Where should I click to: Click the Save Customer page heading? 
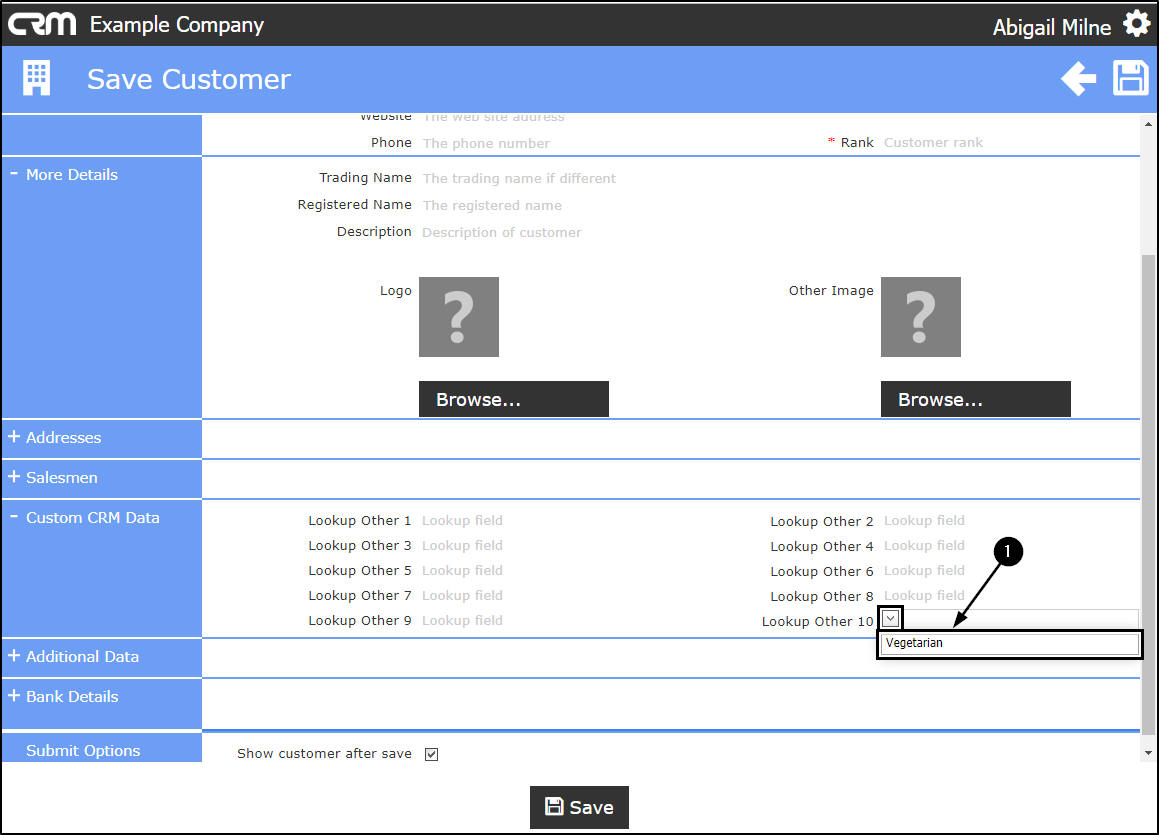click(189, 79)
